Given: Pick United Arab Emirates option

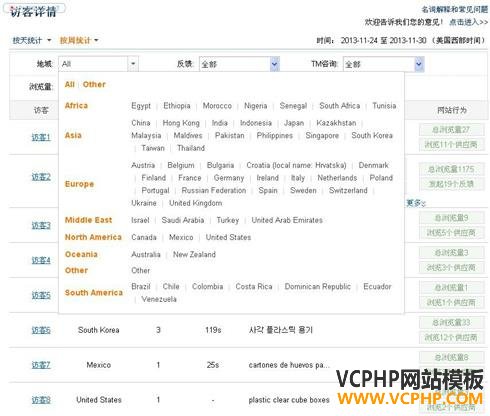Looking at the screenshot, I should pyautogui.click(x=287, y=220).
